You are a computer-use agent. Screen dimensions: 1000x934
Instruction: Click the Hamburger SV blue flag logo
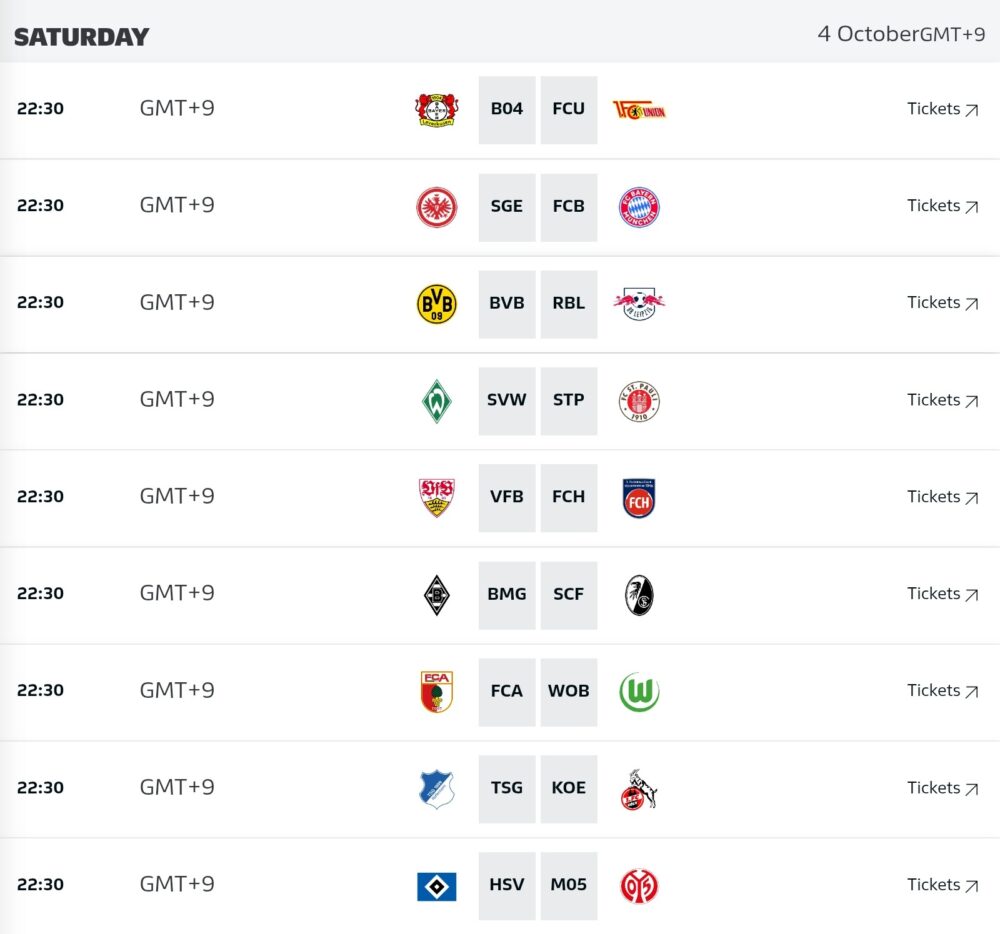(x=437, y=886)
